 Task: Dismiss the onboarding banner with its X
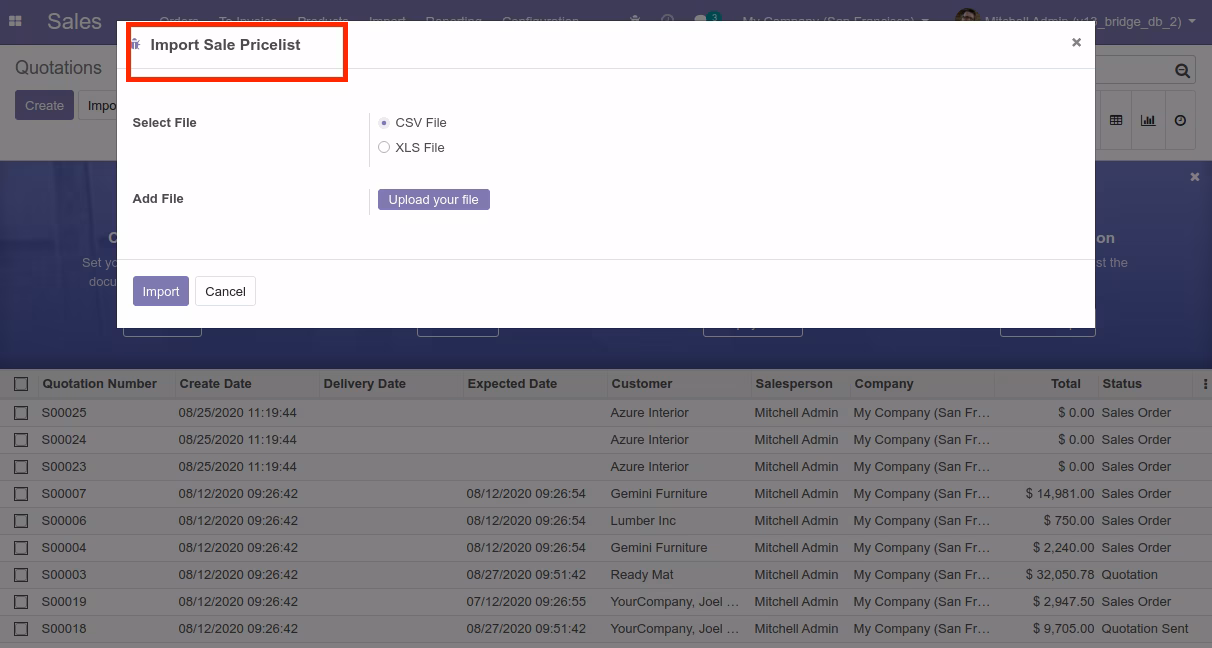[1194, 176]
